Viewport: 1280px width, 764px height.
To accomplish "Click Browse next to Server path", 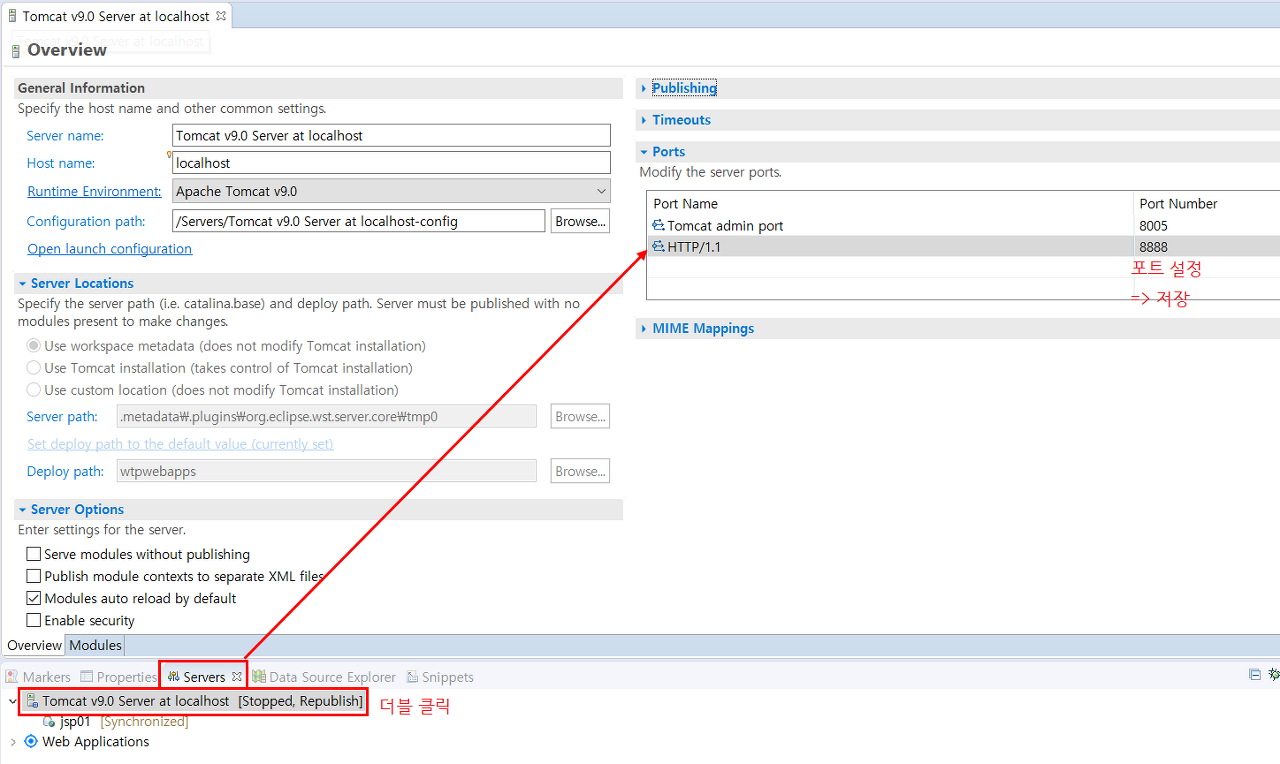I will pos(580,416).
